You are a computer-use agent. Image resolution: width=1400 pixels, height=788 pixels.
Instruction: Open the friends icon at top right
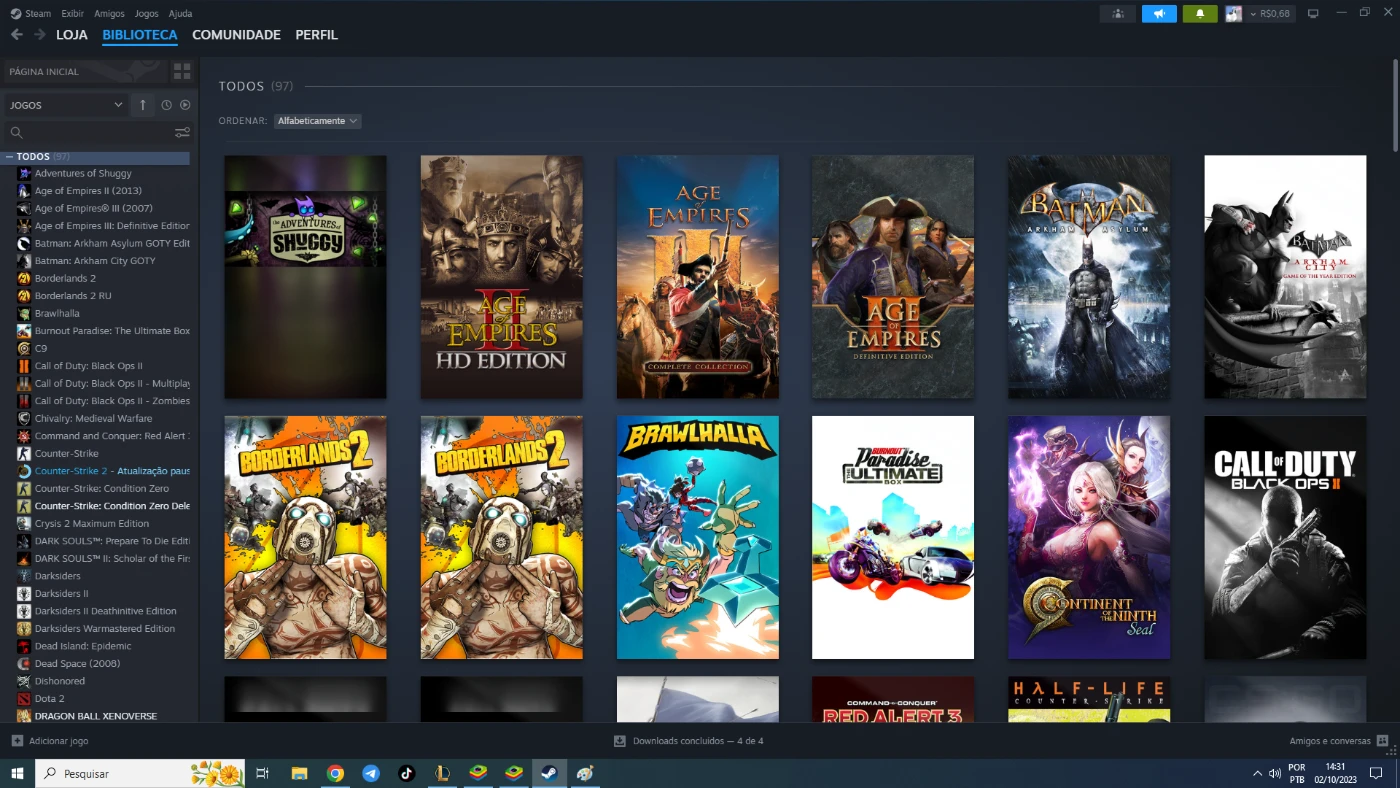(1117, 13)
